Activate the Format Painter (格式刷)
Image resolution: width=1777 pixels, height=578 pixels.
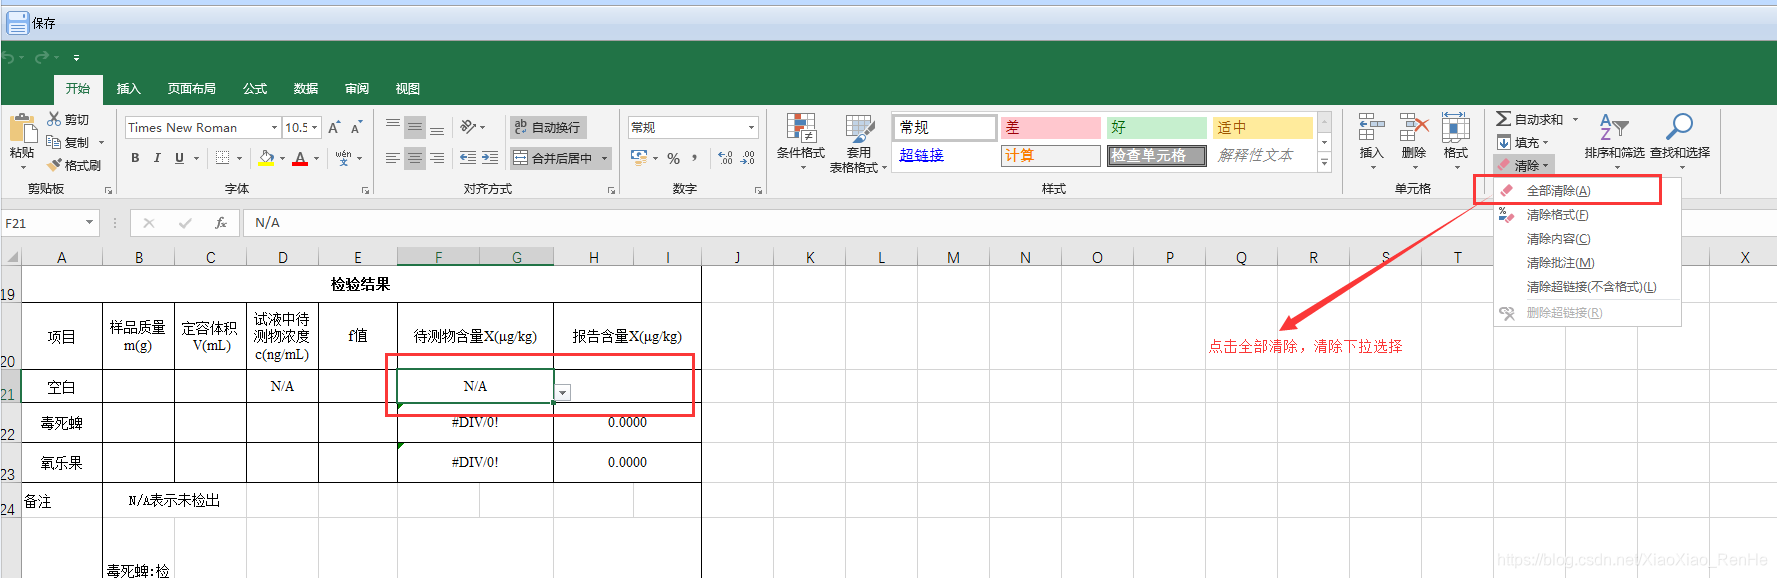(74, 165)
